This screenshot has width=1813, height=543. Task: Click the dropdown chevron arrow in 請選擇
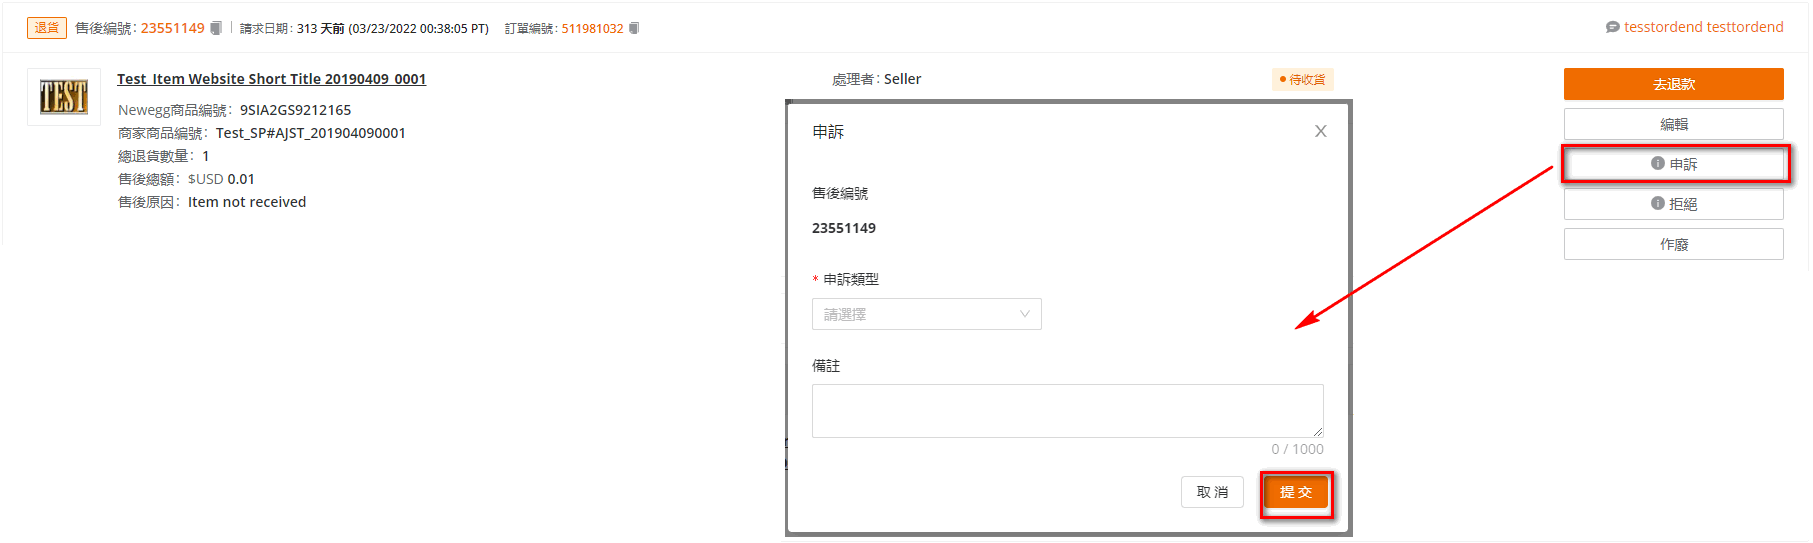pos(1024,314)
